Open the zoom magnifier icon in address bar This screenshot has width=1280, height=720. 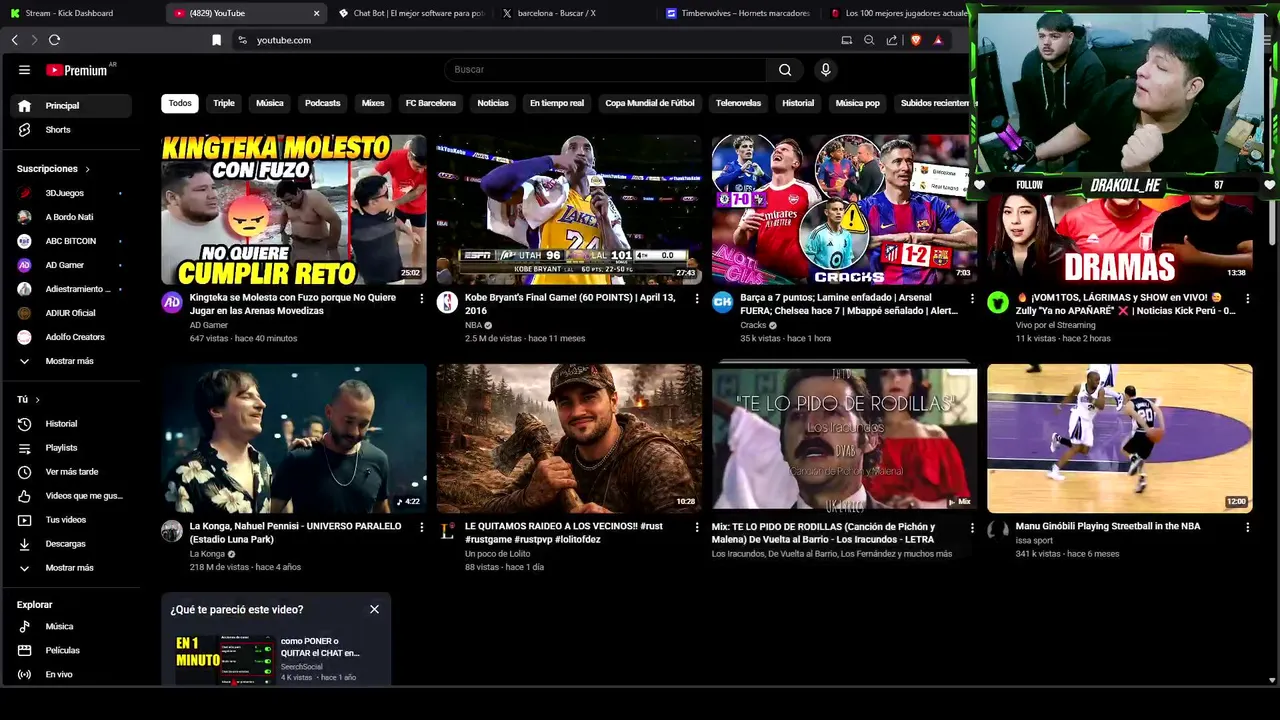click(869, 40)
